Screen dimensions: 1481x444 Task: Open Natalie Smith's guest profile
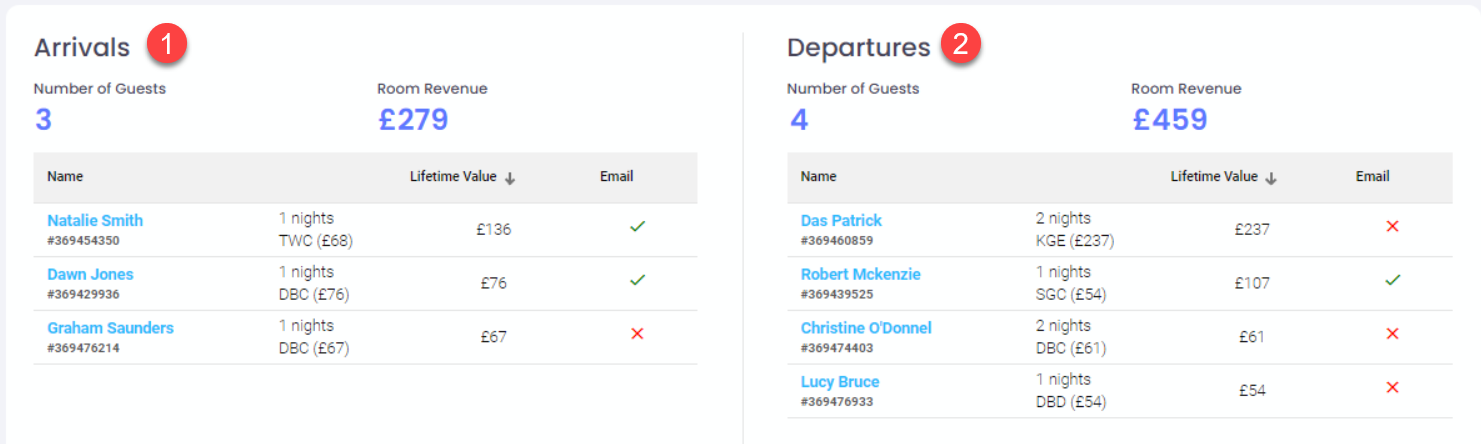point(95,220)
